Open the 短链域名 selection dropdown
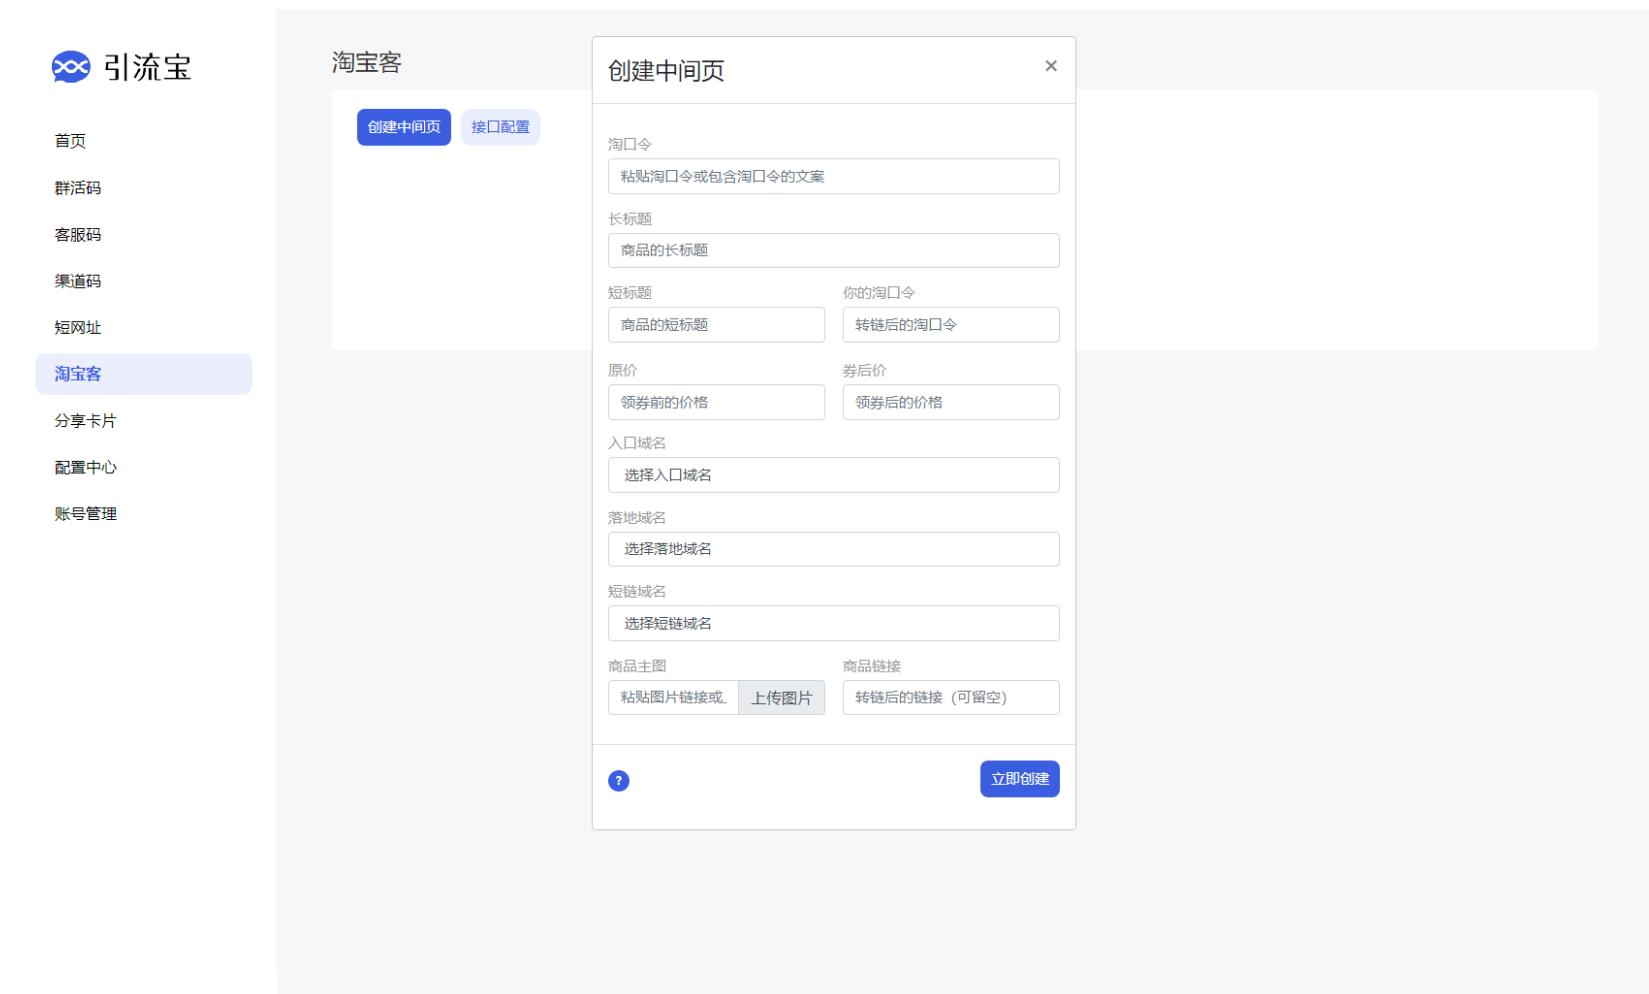 point(833,623)
